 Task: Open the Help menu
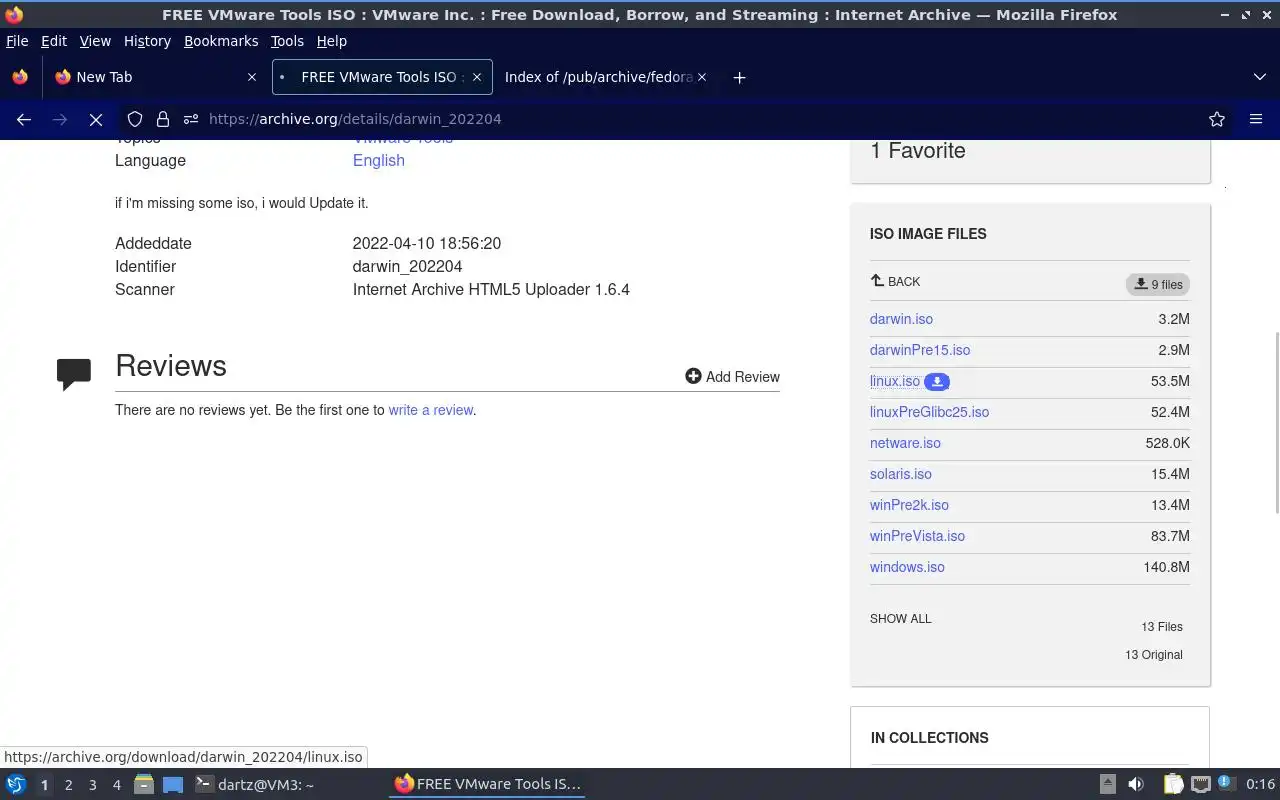332,41
